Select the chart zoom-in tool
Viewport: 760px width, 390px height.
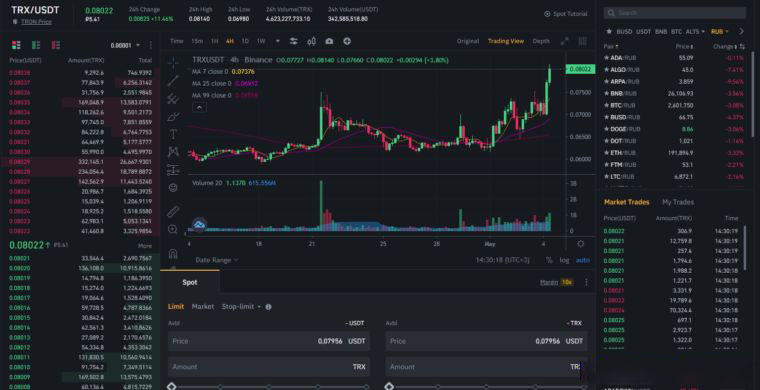point(173,229)
